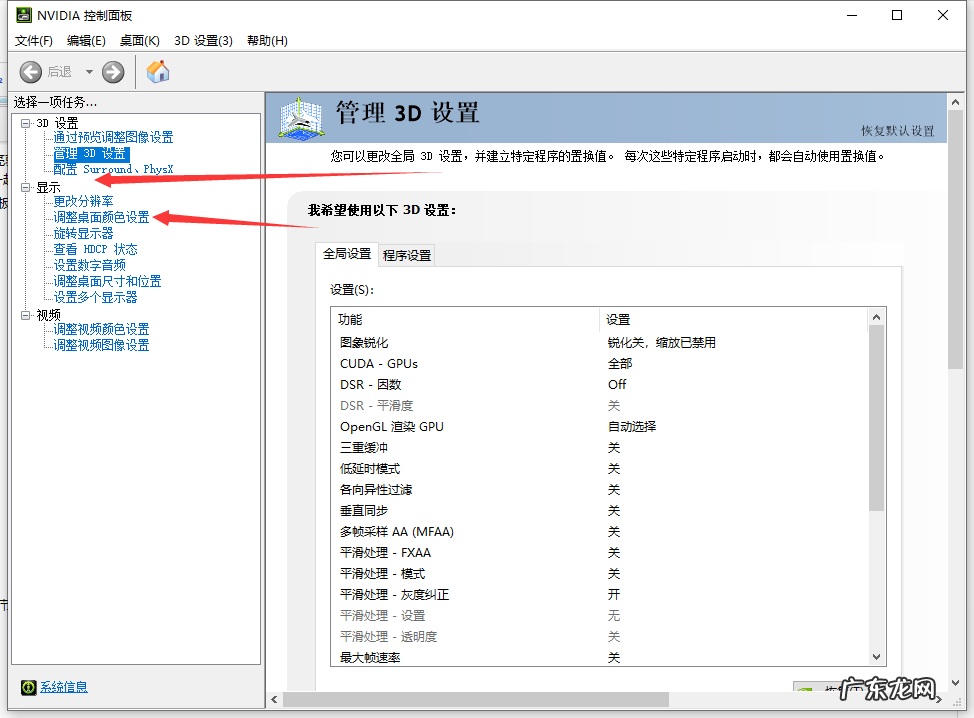
Task: Collapse the 视频 tree branch
Action: [24, 312]
